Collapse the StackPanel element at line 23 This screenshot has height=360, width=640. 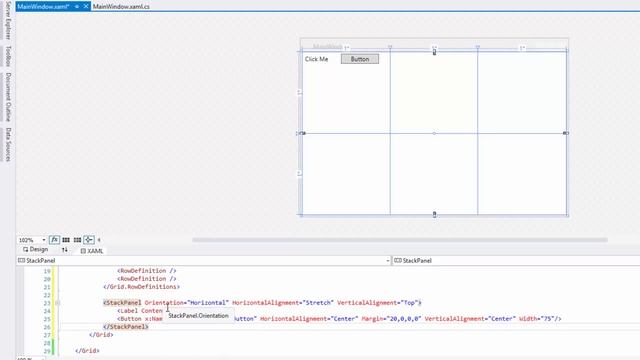[57, 303]
